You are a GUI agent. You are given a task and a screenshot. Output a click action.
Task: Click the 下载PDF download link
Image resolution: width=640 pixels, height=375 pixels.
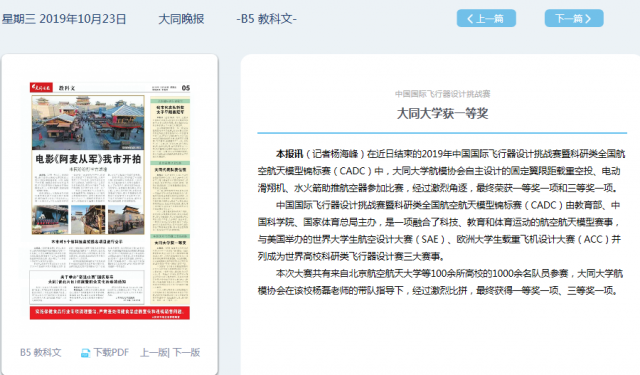[x=111, y=352]
